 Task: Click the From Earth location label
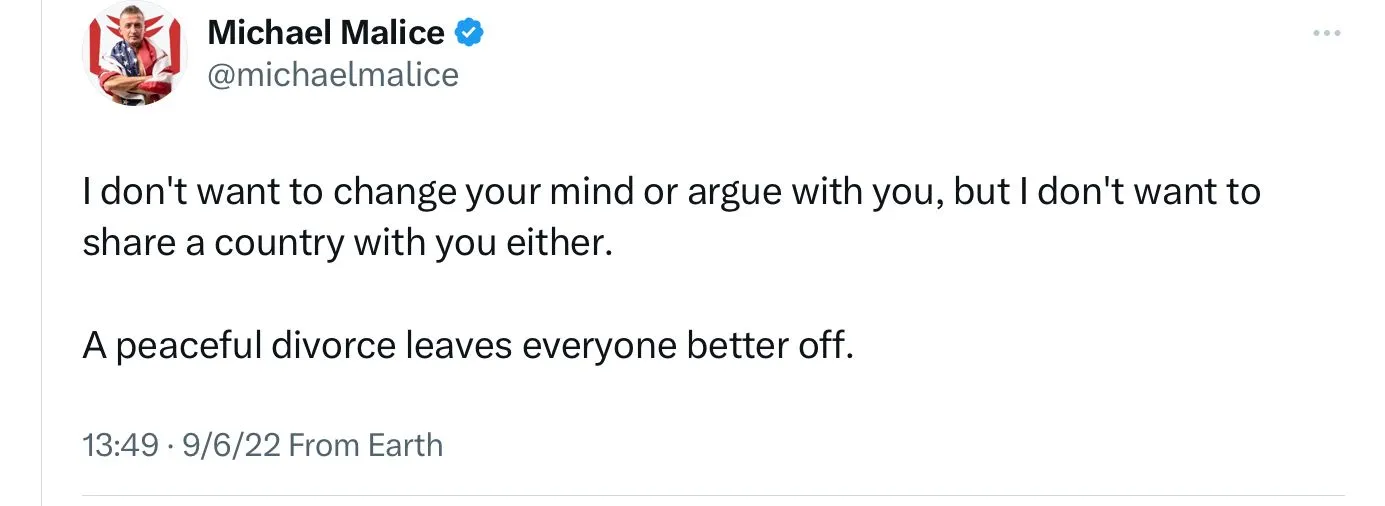[x=365, y=444]
